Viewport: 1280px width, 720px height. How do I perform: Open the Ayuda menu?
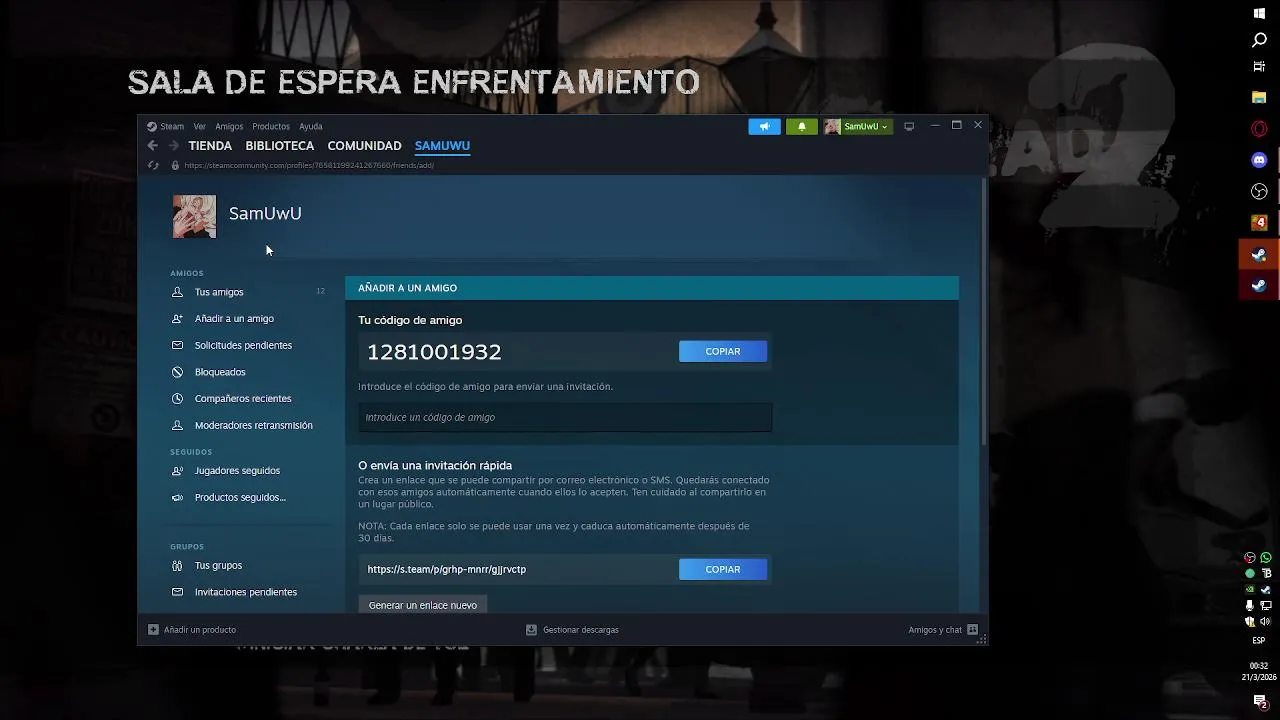tap(311, 126)
